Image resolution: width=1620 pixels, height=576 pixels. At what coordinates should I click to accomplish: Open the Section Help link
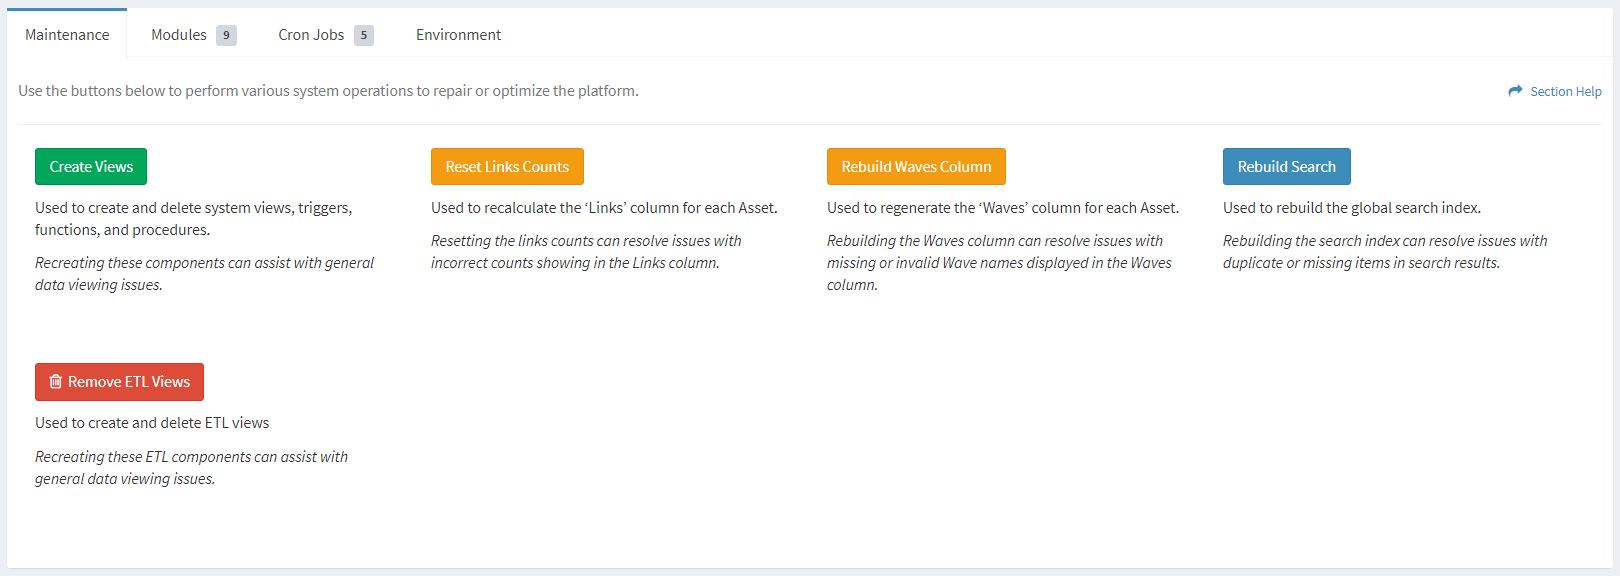(x=1564, y=91)
